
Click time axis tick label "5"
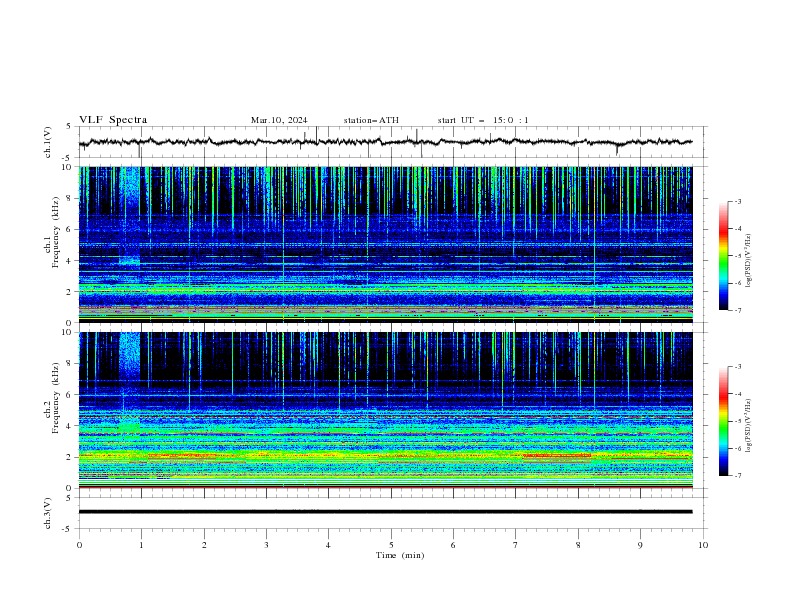(391, 545)
